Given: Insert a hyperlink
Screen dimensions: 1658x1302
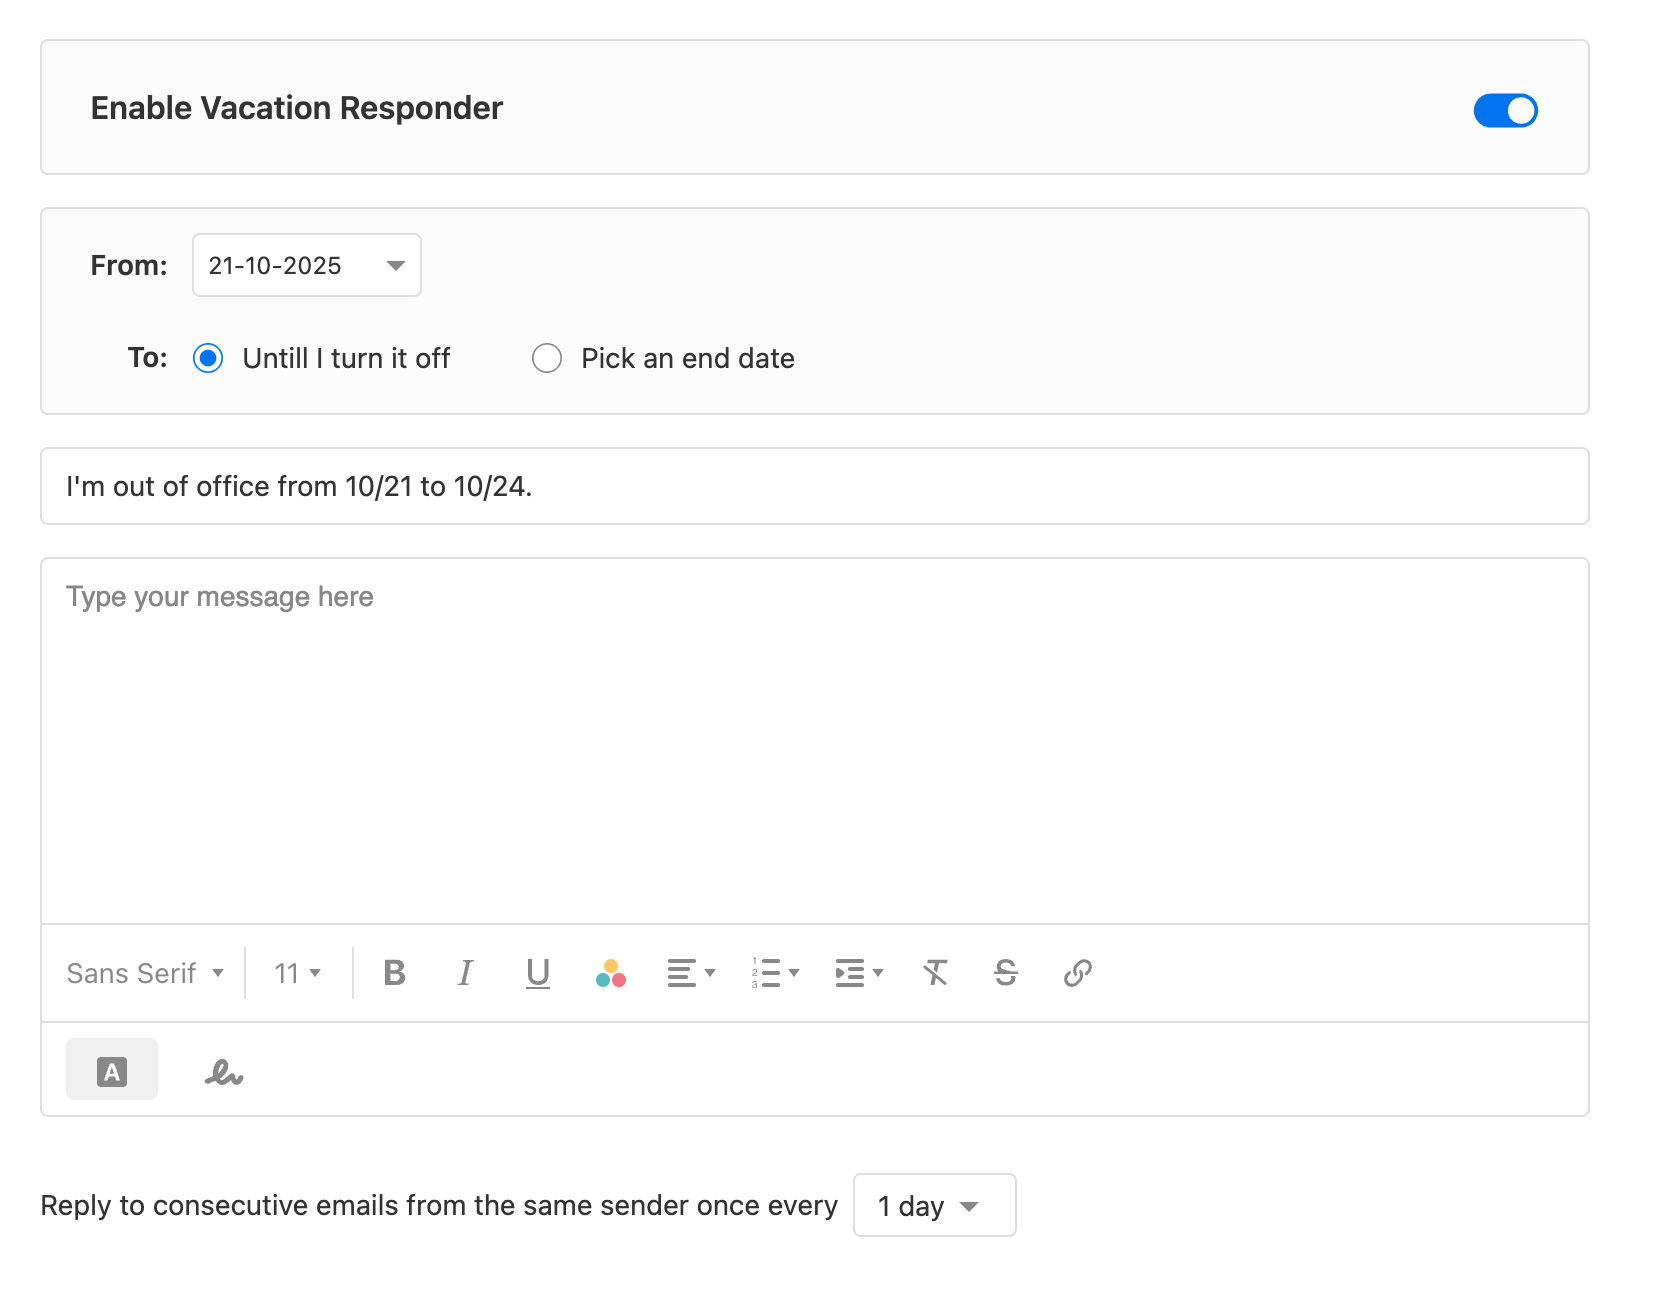Looking at the screenshot, I should tap(1077, 972).
